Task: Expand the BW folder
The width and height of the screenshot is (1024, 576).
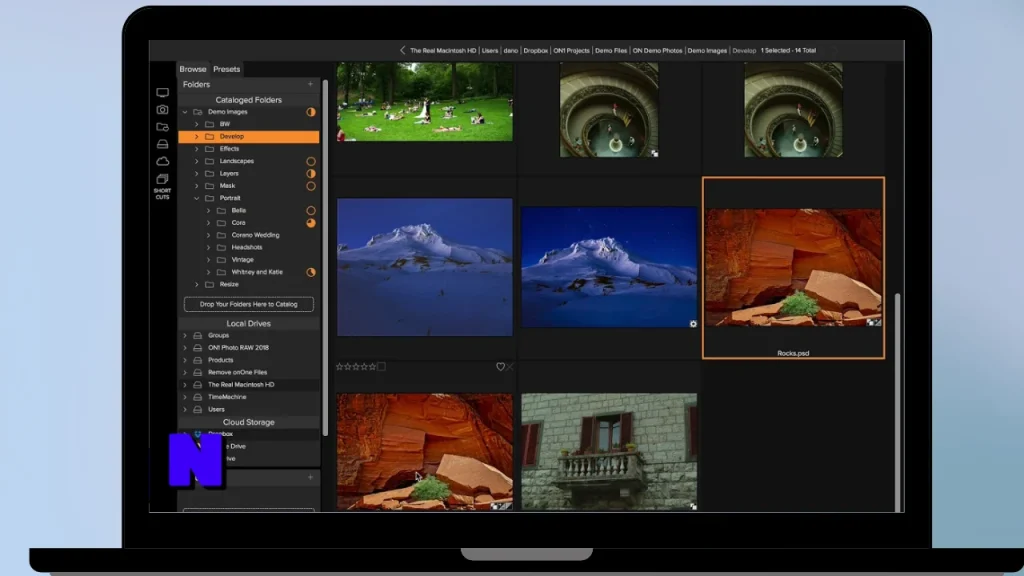Action: 197,124
